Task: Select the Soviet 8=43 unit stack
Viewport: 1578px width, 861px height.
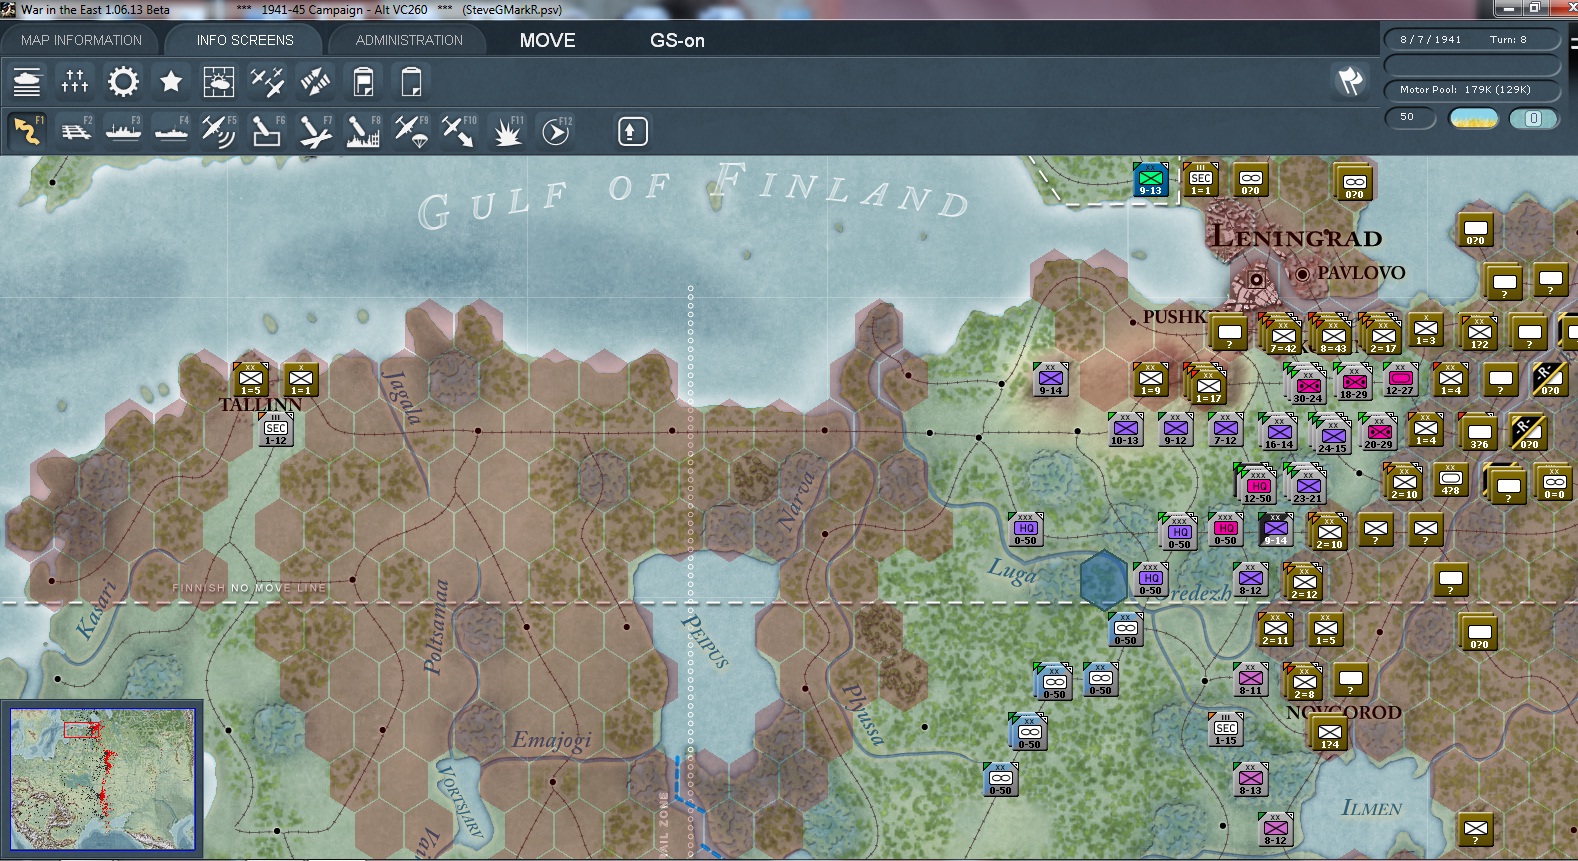Action: click(1332, 335)
